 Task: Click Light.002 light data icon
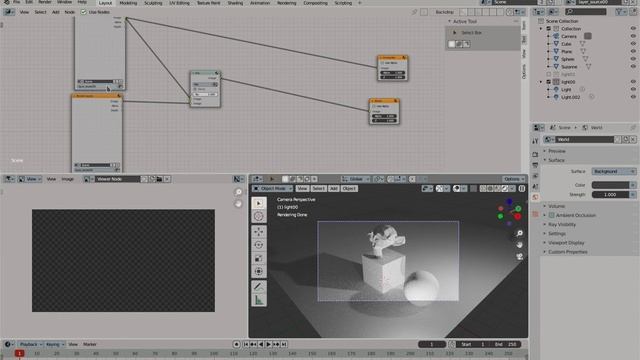tap(591, 97)
